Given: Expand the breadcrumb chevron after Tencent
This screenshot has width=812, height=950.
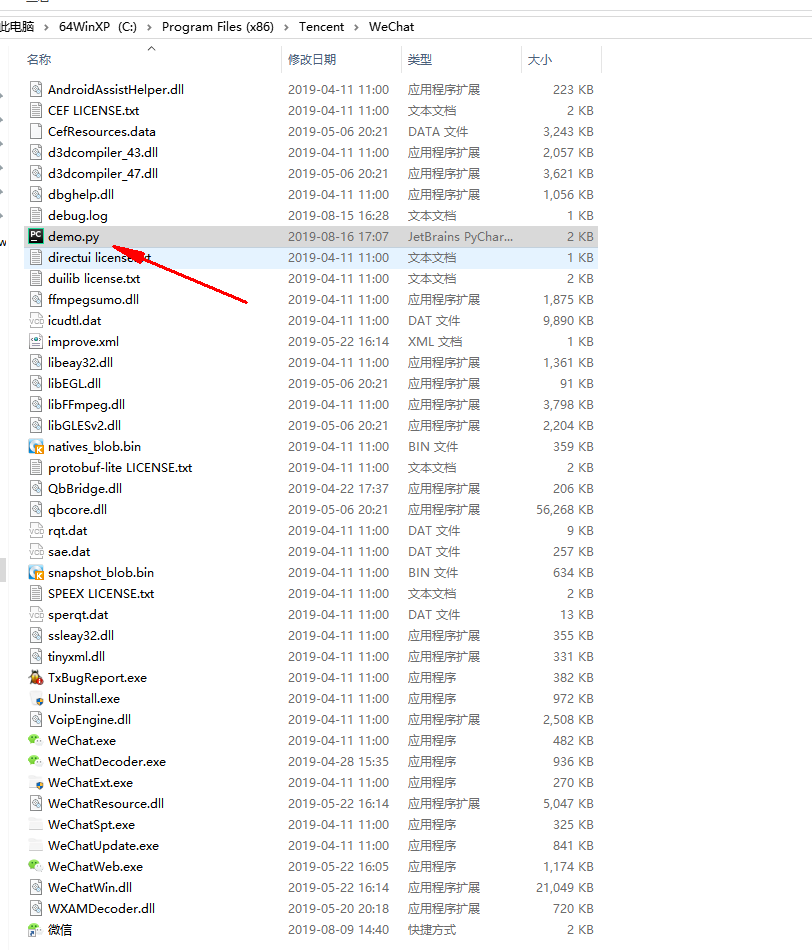Looking at the screenshot, I should point(356,27).
